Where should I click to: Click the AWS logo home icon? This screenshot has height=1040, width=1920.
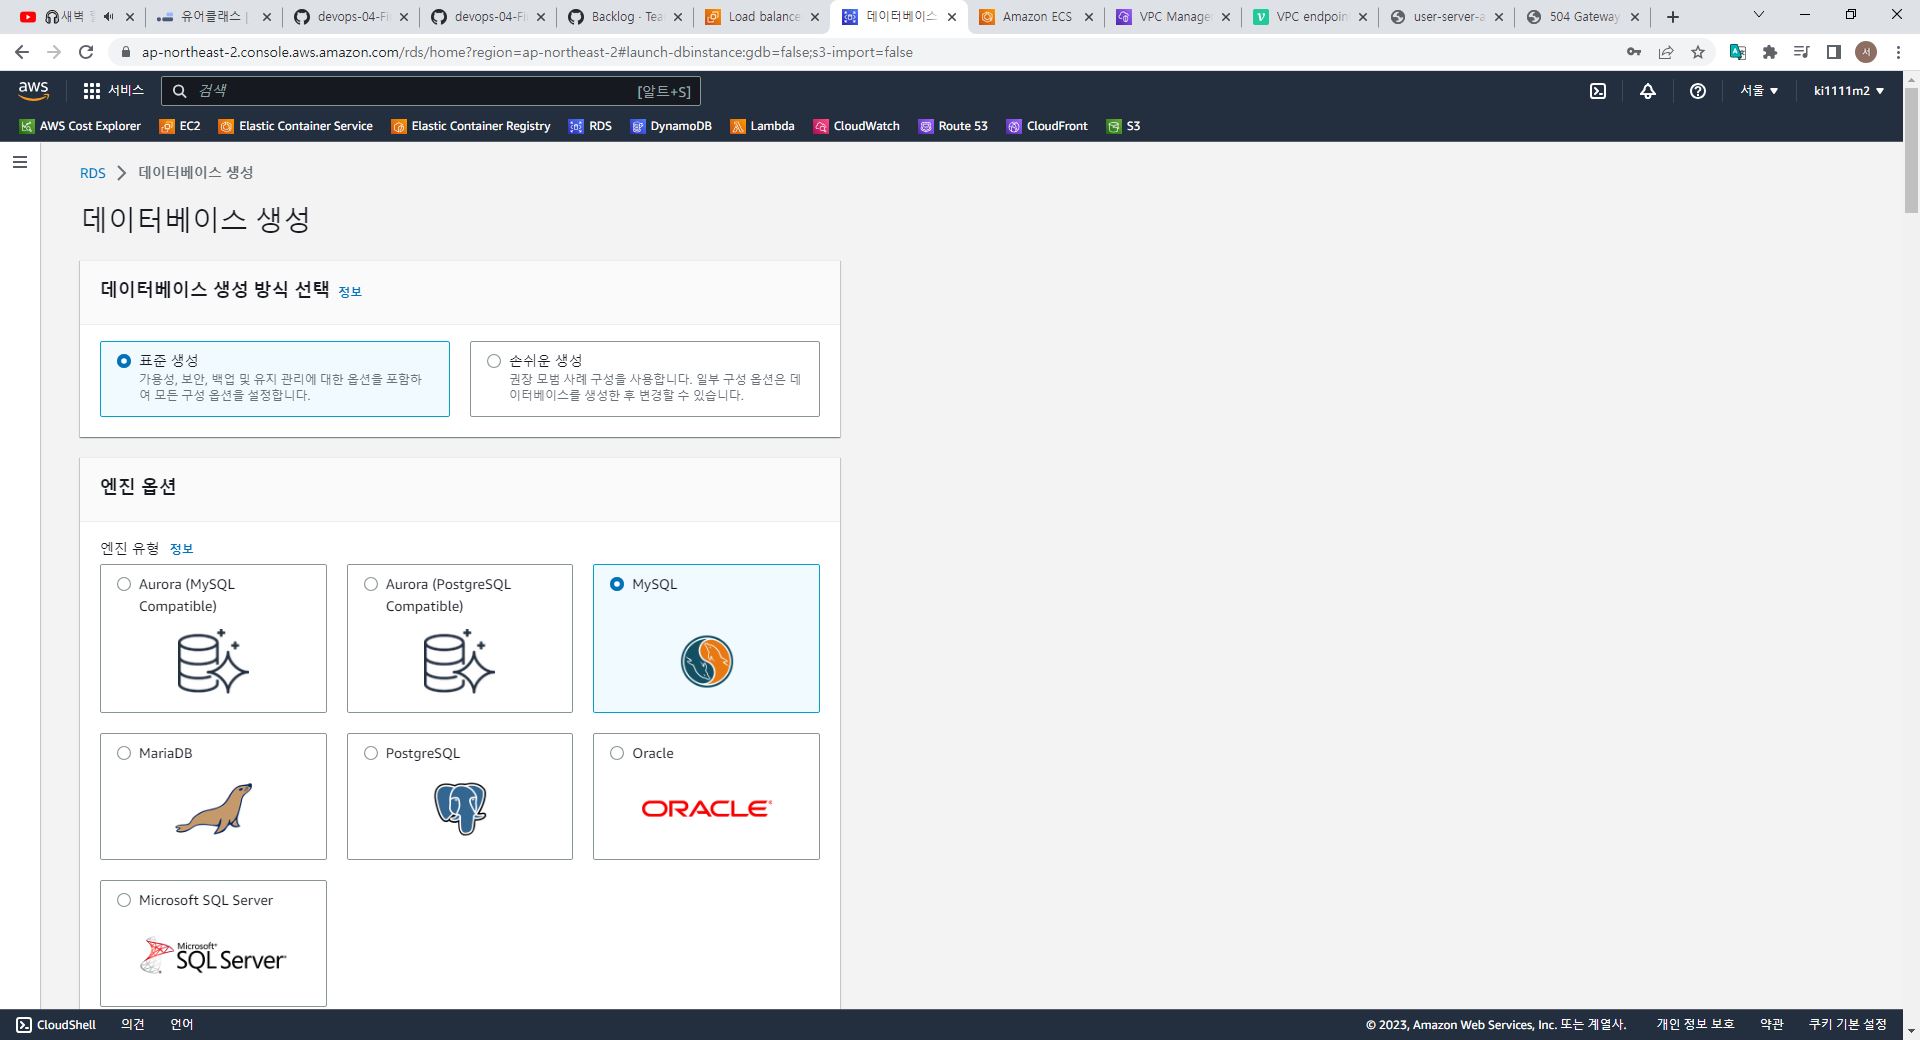click(x=33, y=90)
